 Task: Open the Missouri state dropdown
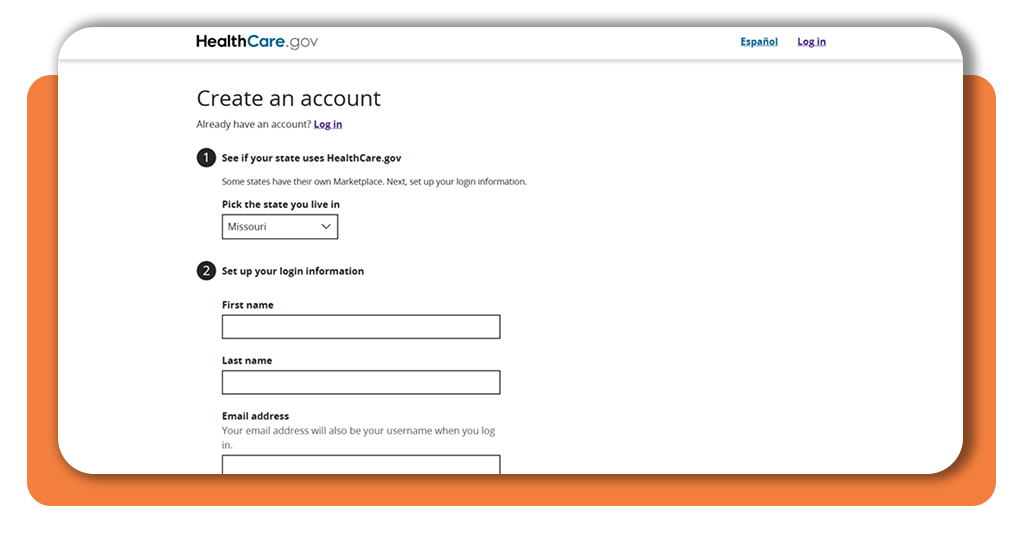click(280, 227)
